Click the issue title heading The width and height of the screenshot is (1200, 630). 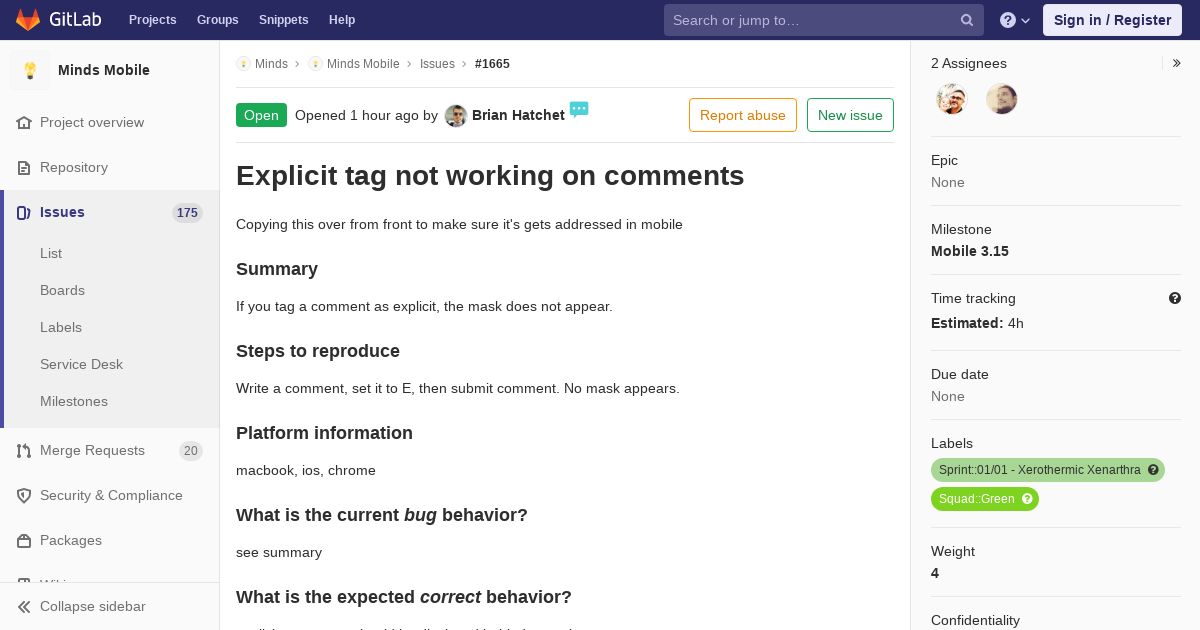490,176
